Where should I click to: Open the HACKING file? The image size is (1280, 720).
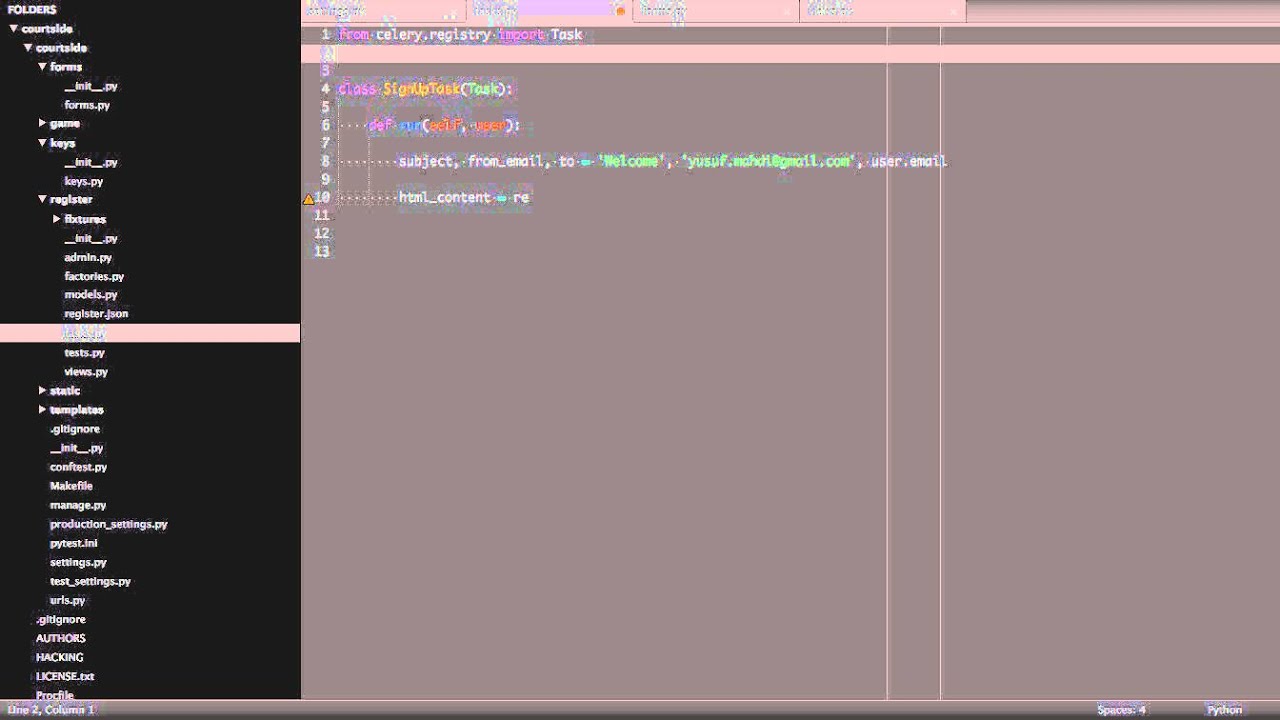pyautogui.click(x=59, y=657)
